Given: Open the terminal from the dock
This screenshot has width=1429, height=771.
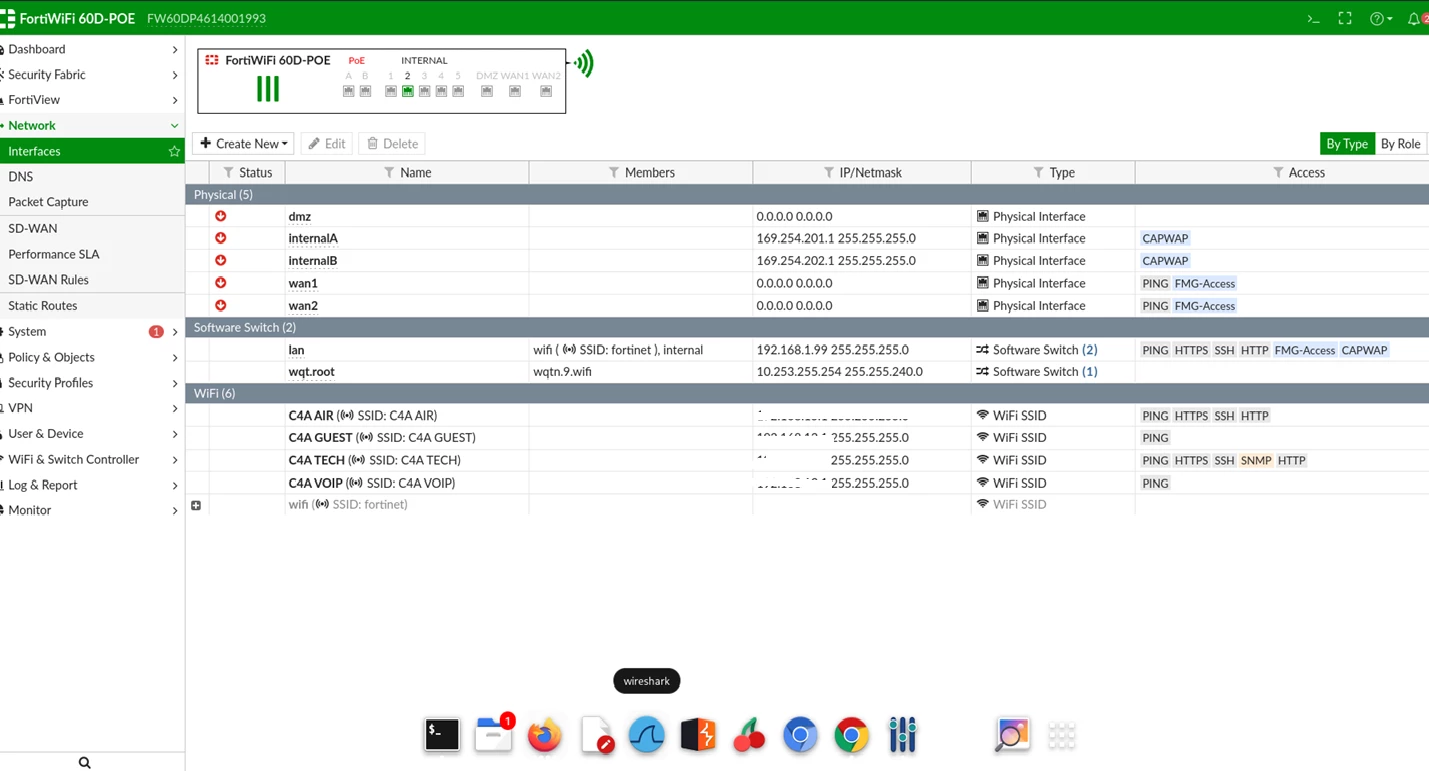Looking at the screenshot, I should click(x=442, y=735).
